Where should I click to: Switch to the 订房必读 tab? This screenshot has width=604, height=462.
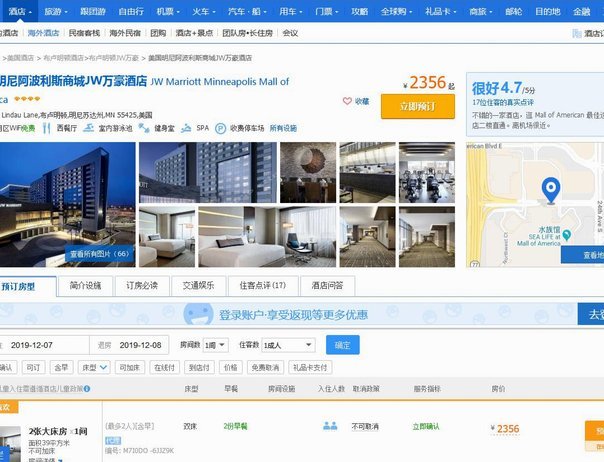point(142,286)
